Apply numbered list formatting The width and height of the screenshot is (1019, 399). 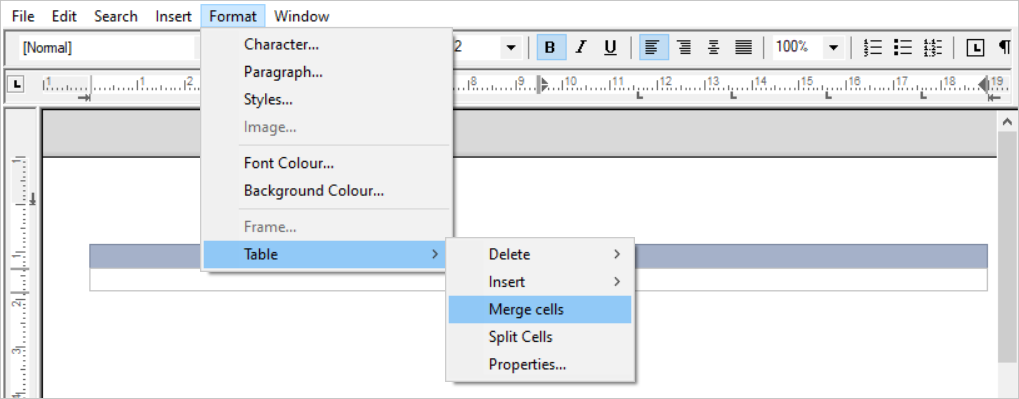click(x=873, y=47)
